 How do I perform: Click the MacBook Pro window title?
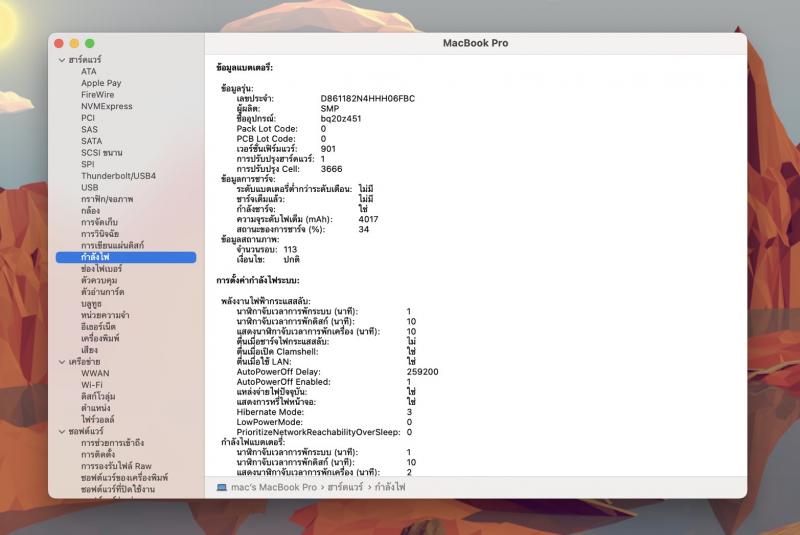point(476,43)
